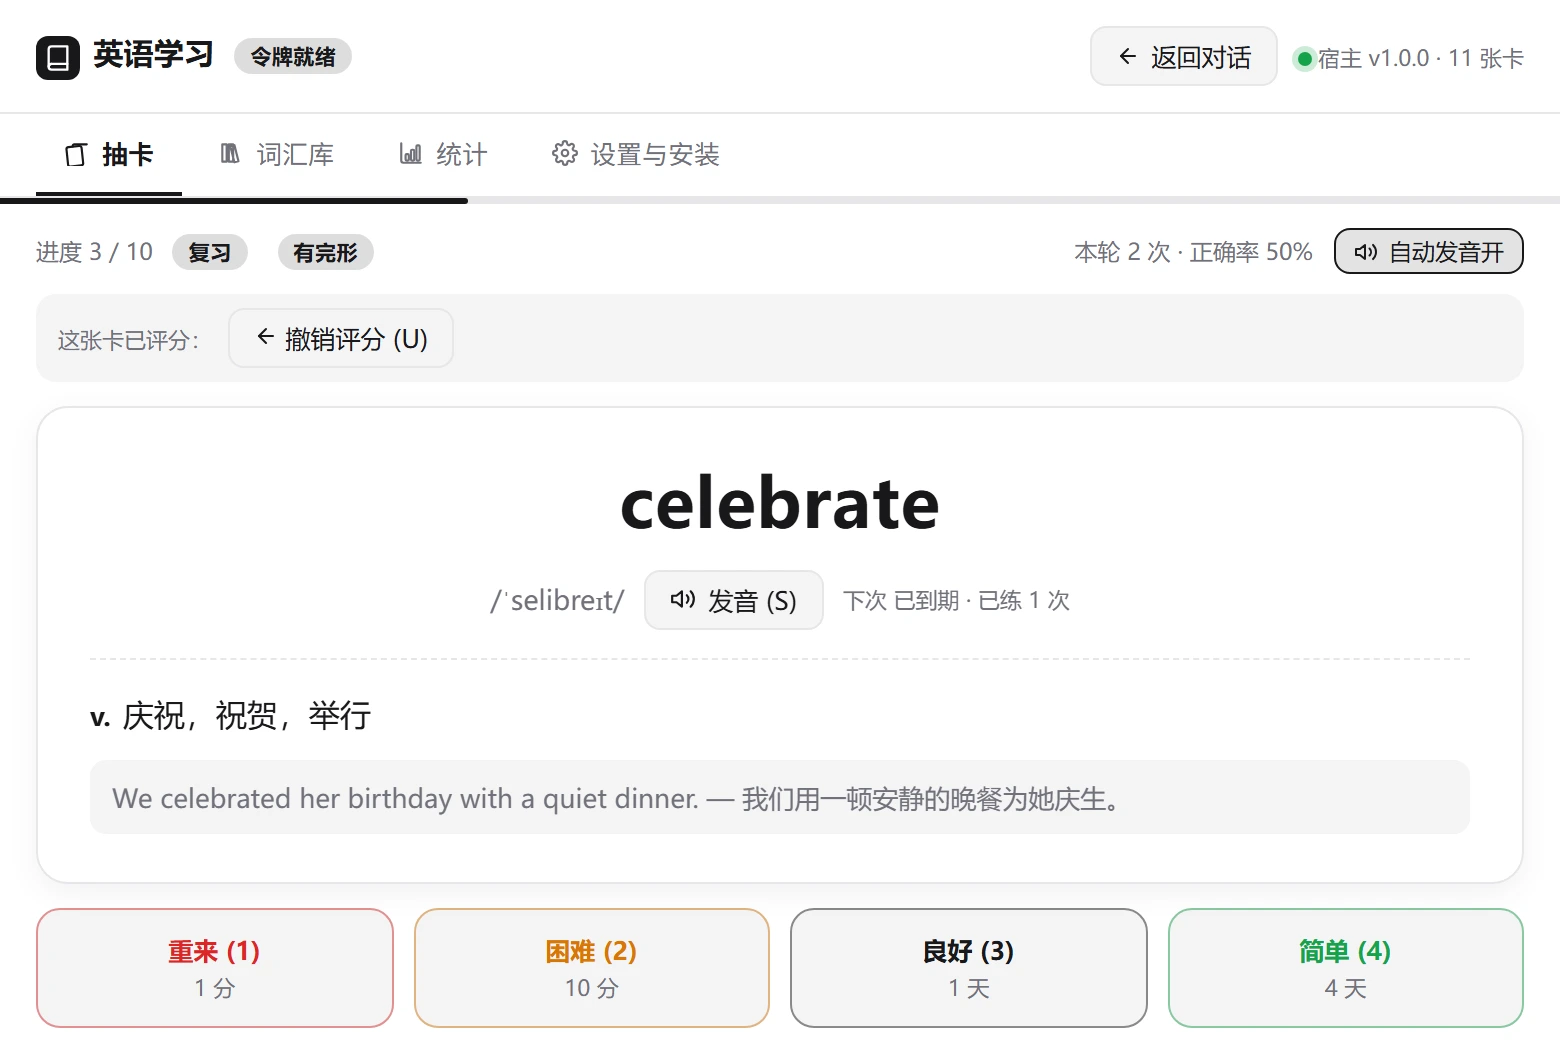Click the example sentence about birthday dinner

tap(780, 798)
